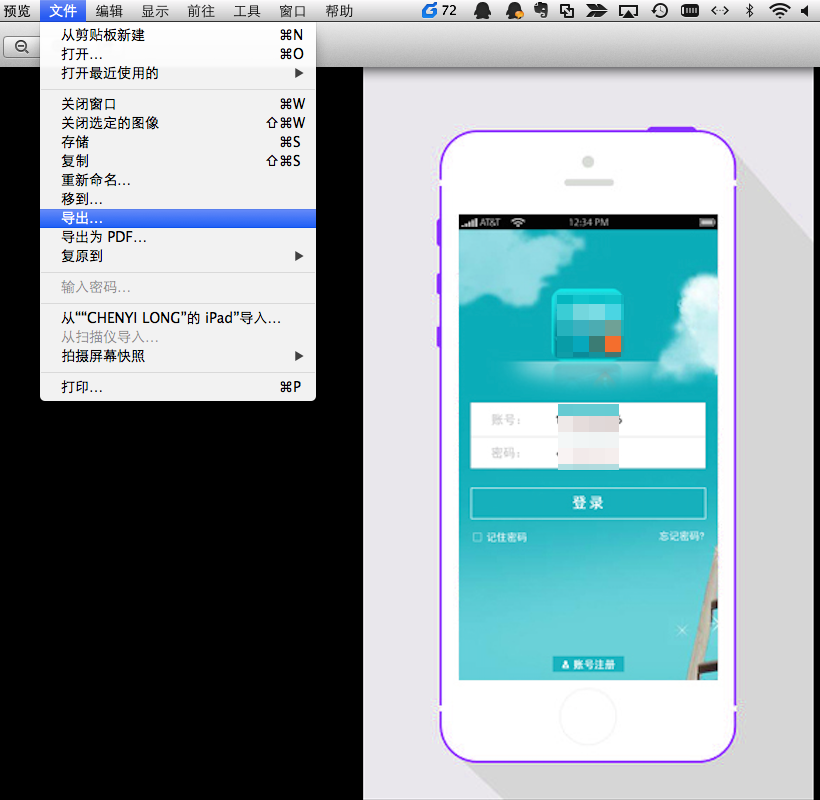The width and height of the screenshot is (820, 800).
Task: Tick the 记住密码 checkbox in the mockup
Action: coord(477,537)
